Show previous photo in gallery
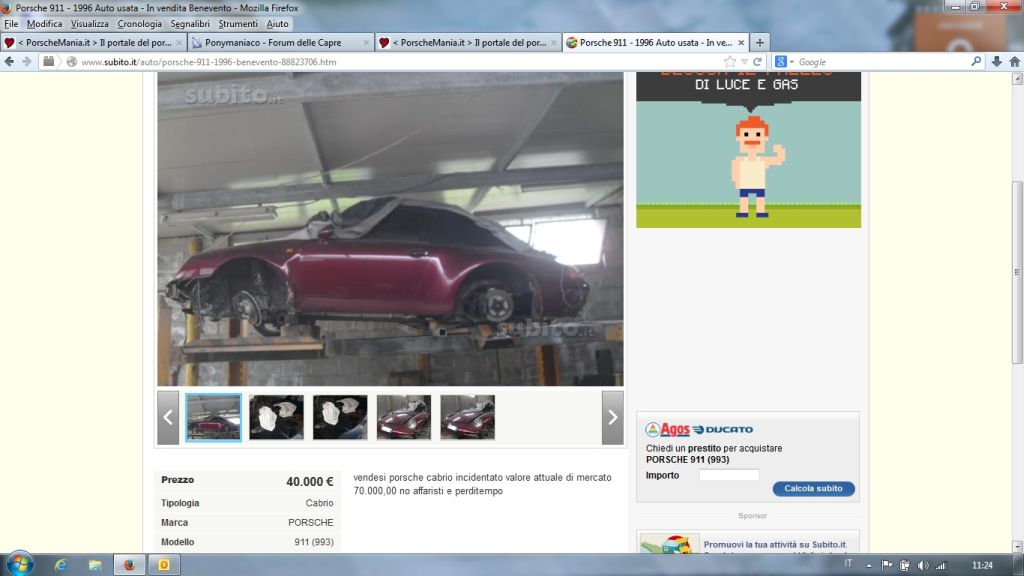Image resolution: width=1024 pixels, height=576 pixels. (168, 418)
